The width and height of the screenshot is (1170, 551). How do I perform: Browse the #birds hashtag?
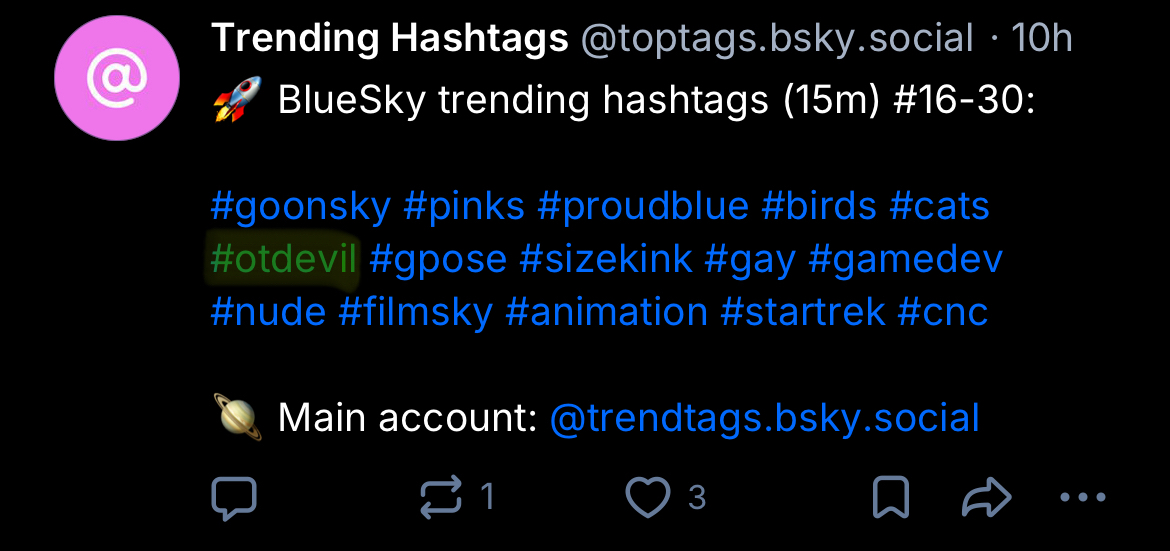point(818,207)
